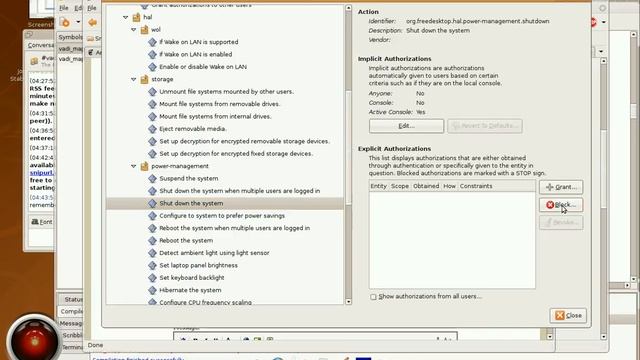640x360 pixels.
Task: Click the red HAL eye icon on desktop
Action: pos(34,340)
